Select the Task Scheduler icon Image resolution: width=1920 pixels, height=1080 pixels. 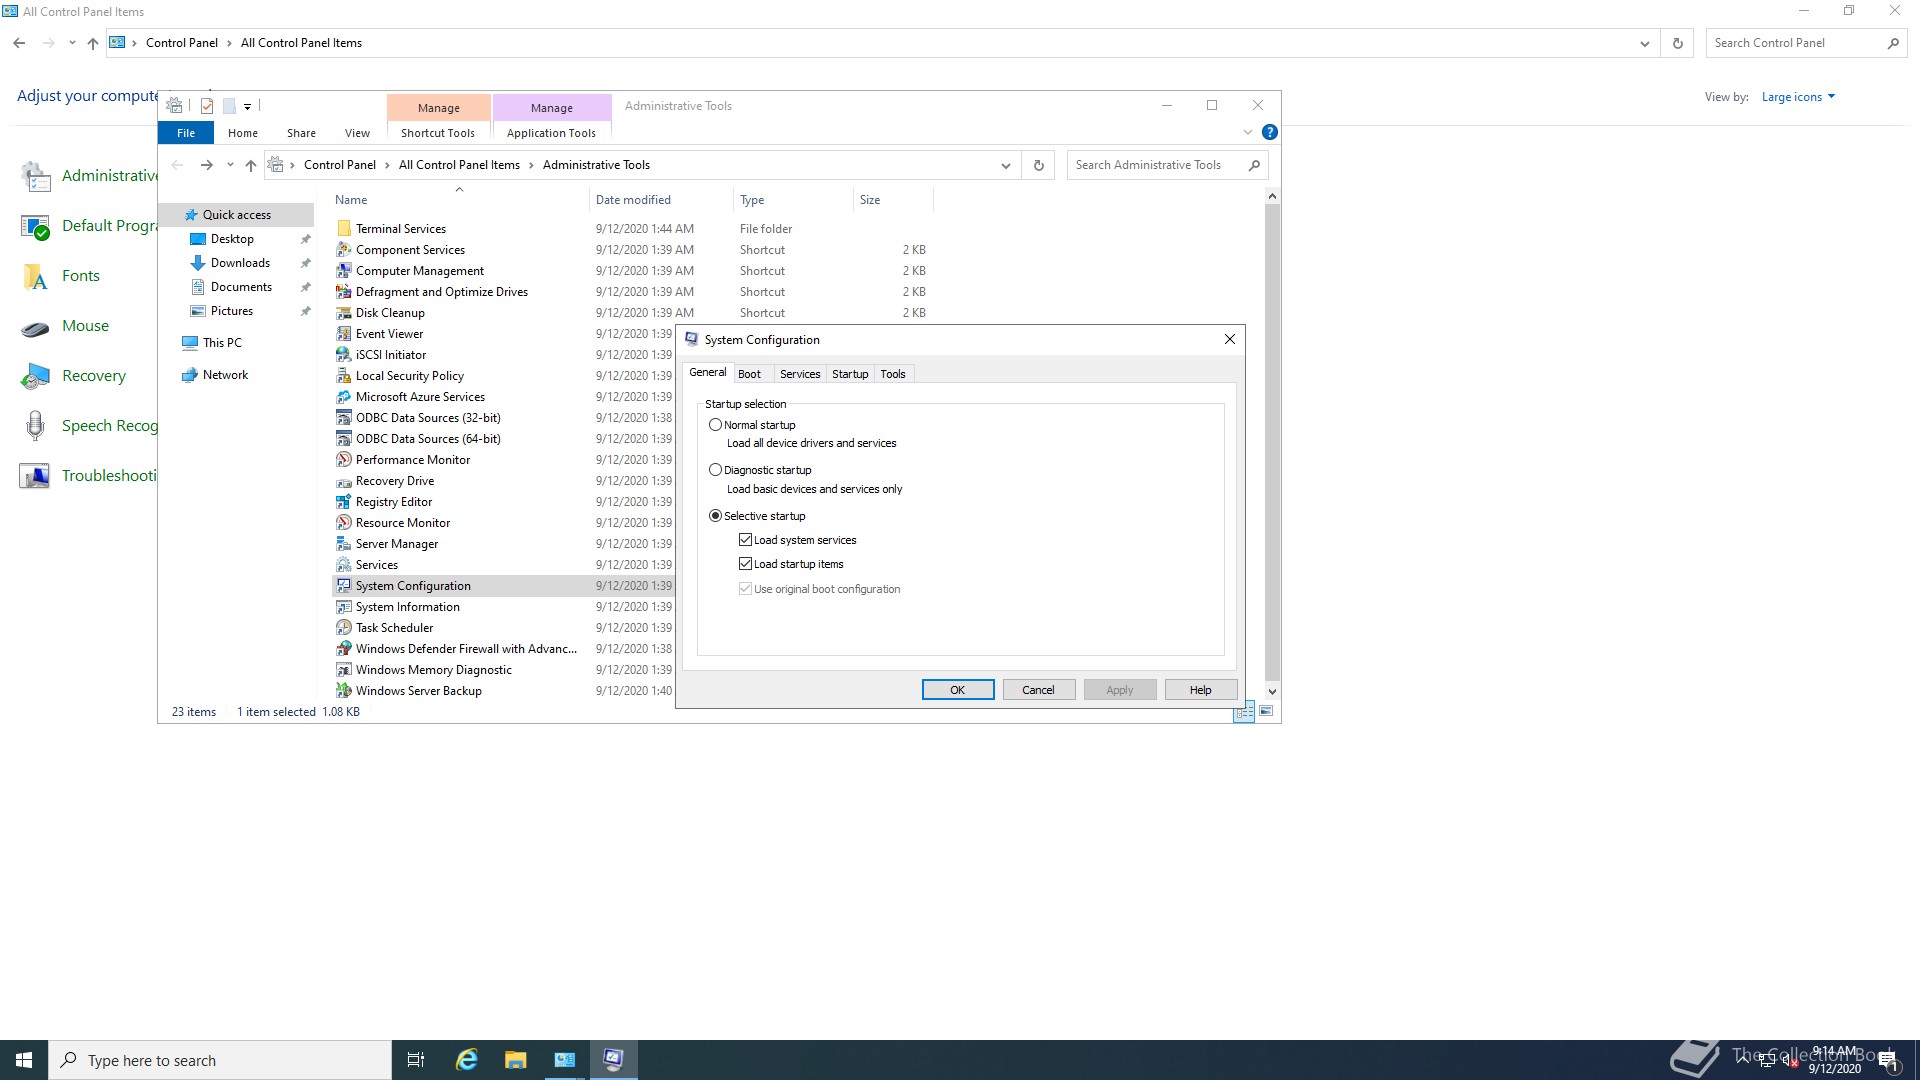coord(344,628)
